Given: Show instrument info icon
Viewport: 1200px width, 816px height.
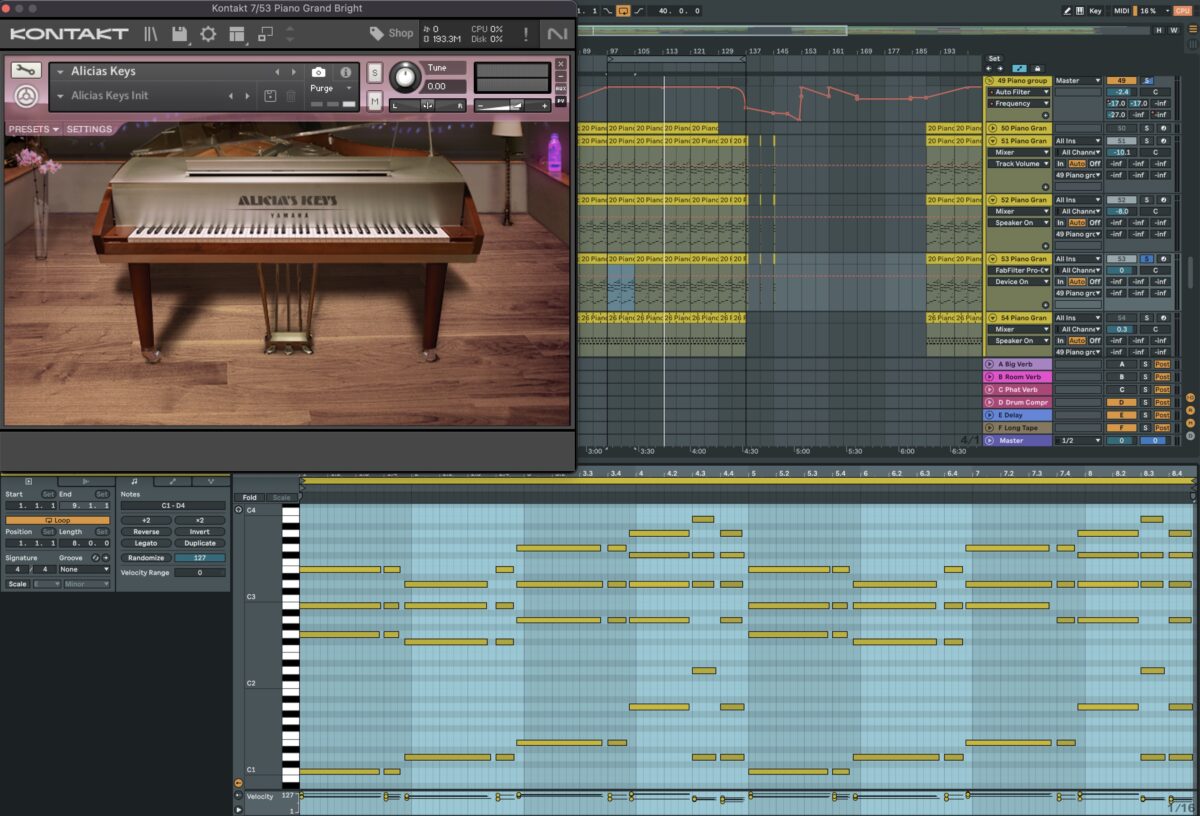Looking at the screenshot, I should (346, 72).
